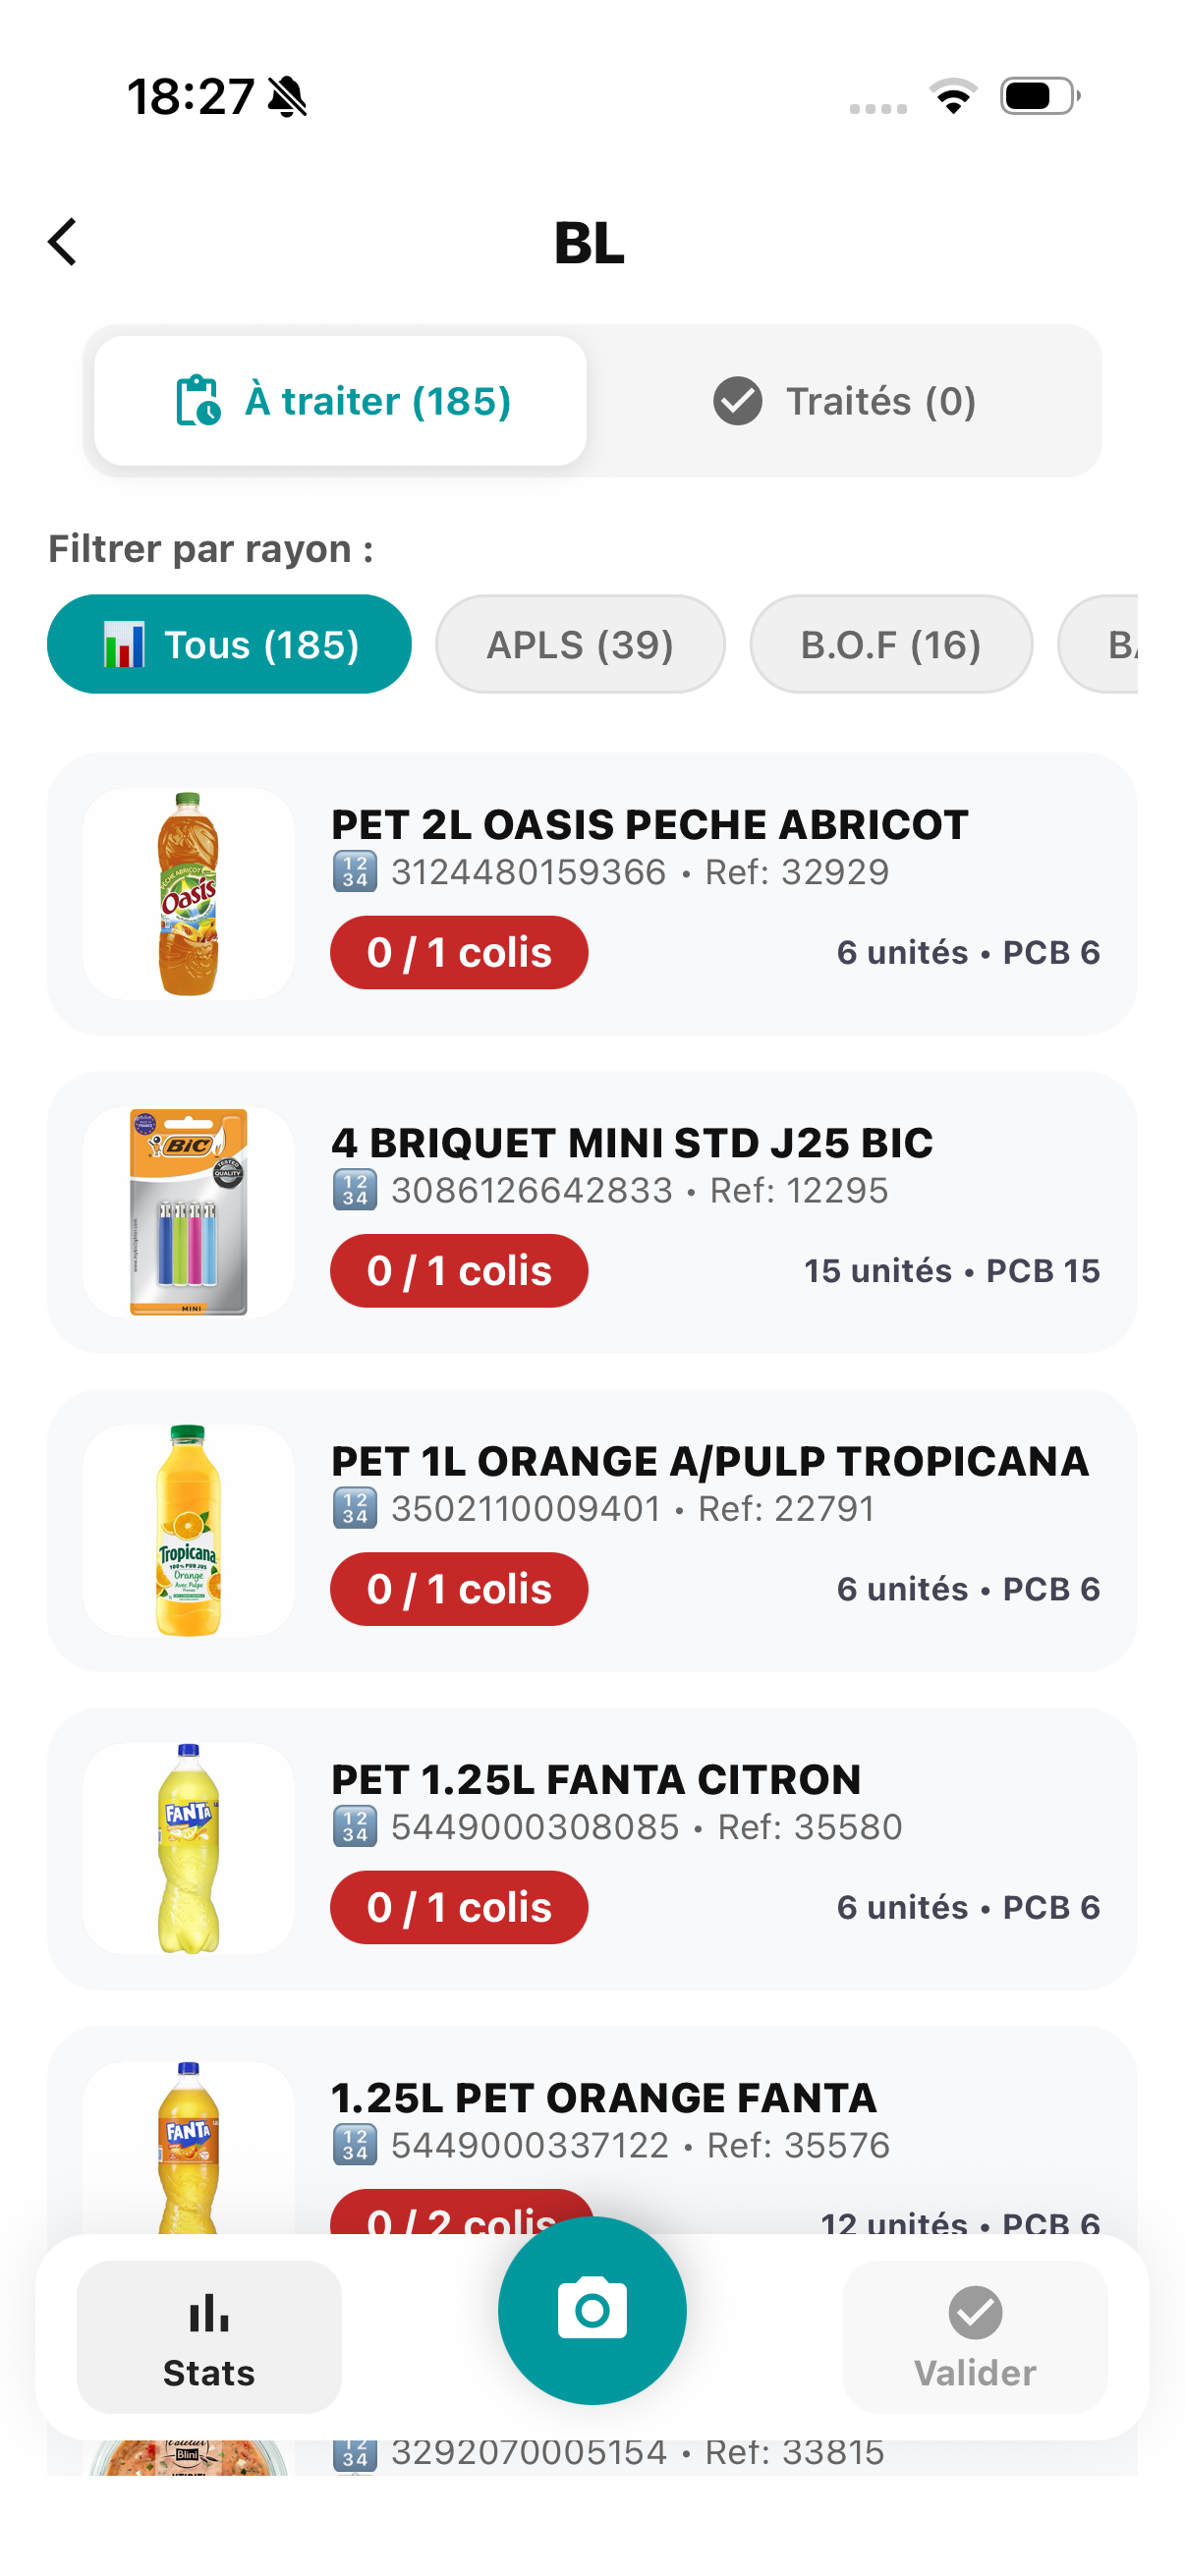The width and height of the screenshot is (1185, 2576).
Task: Filter by APLS (39) rayon
Action: [580, 644]
